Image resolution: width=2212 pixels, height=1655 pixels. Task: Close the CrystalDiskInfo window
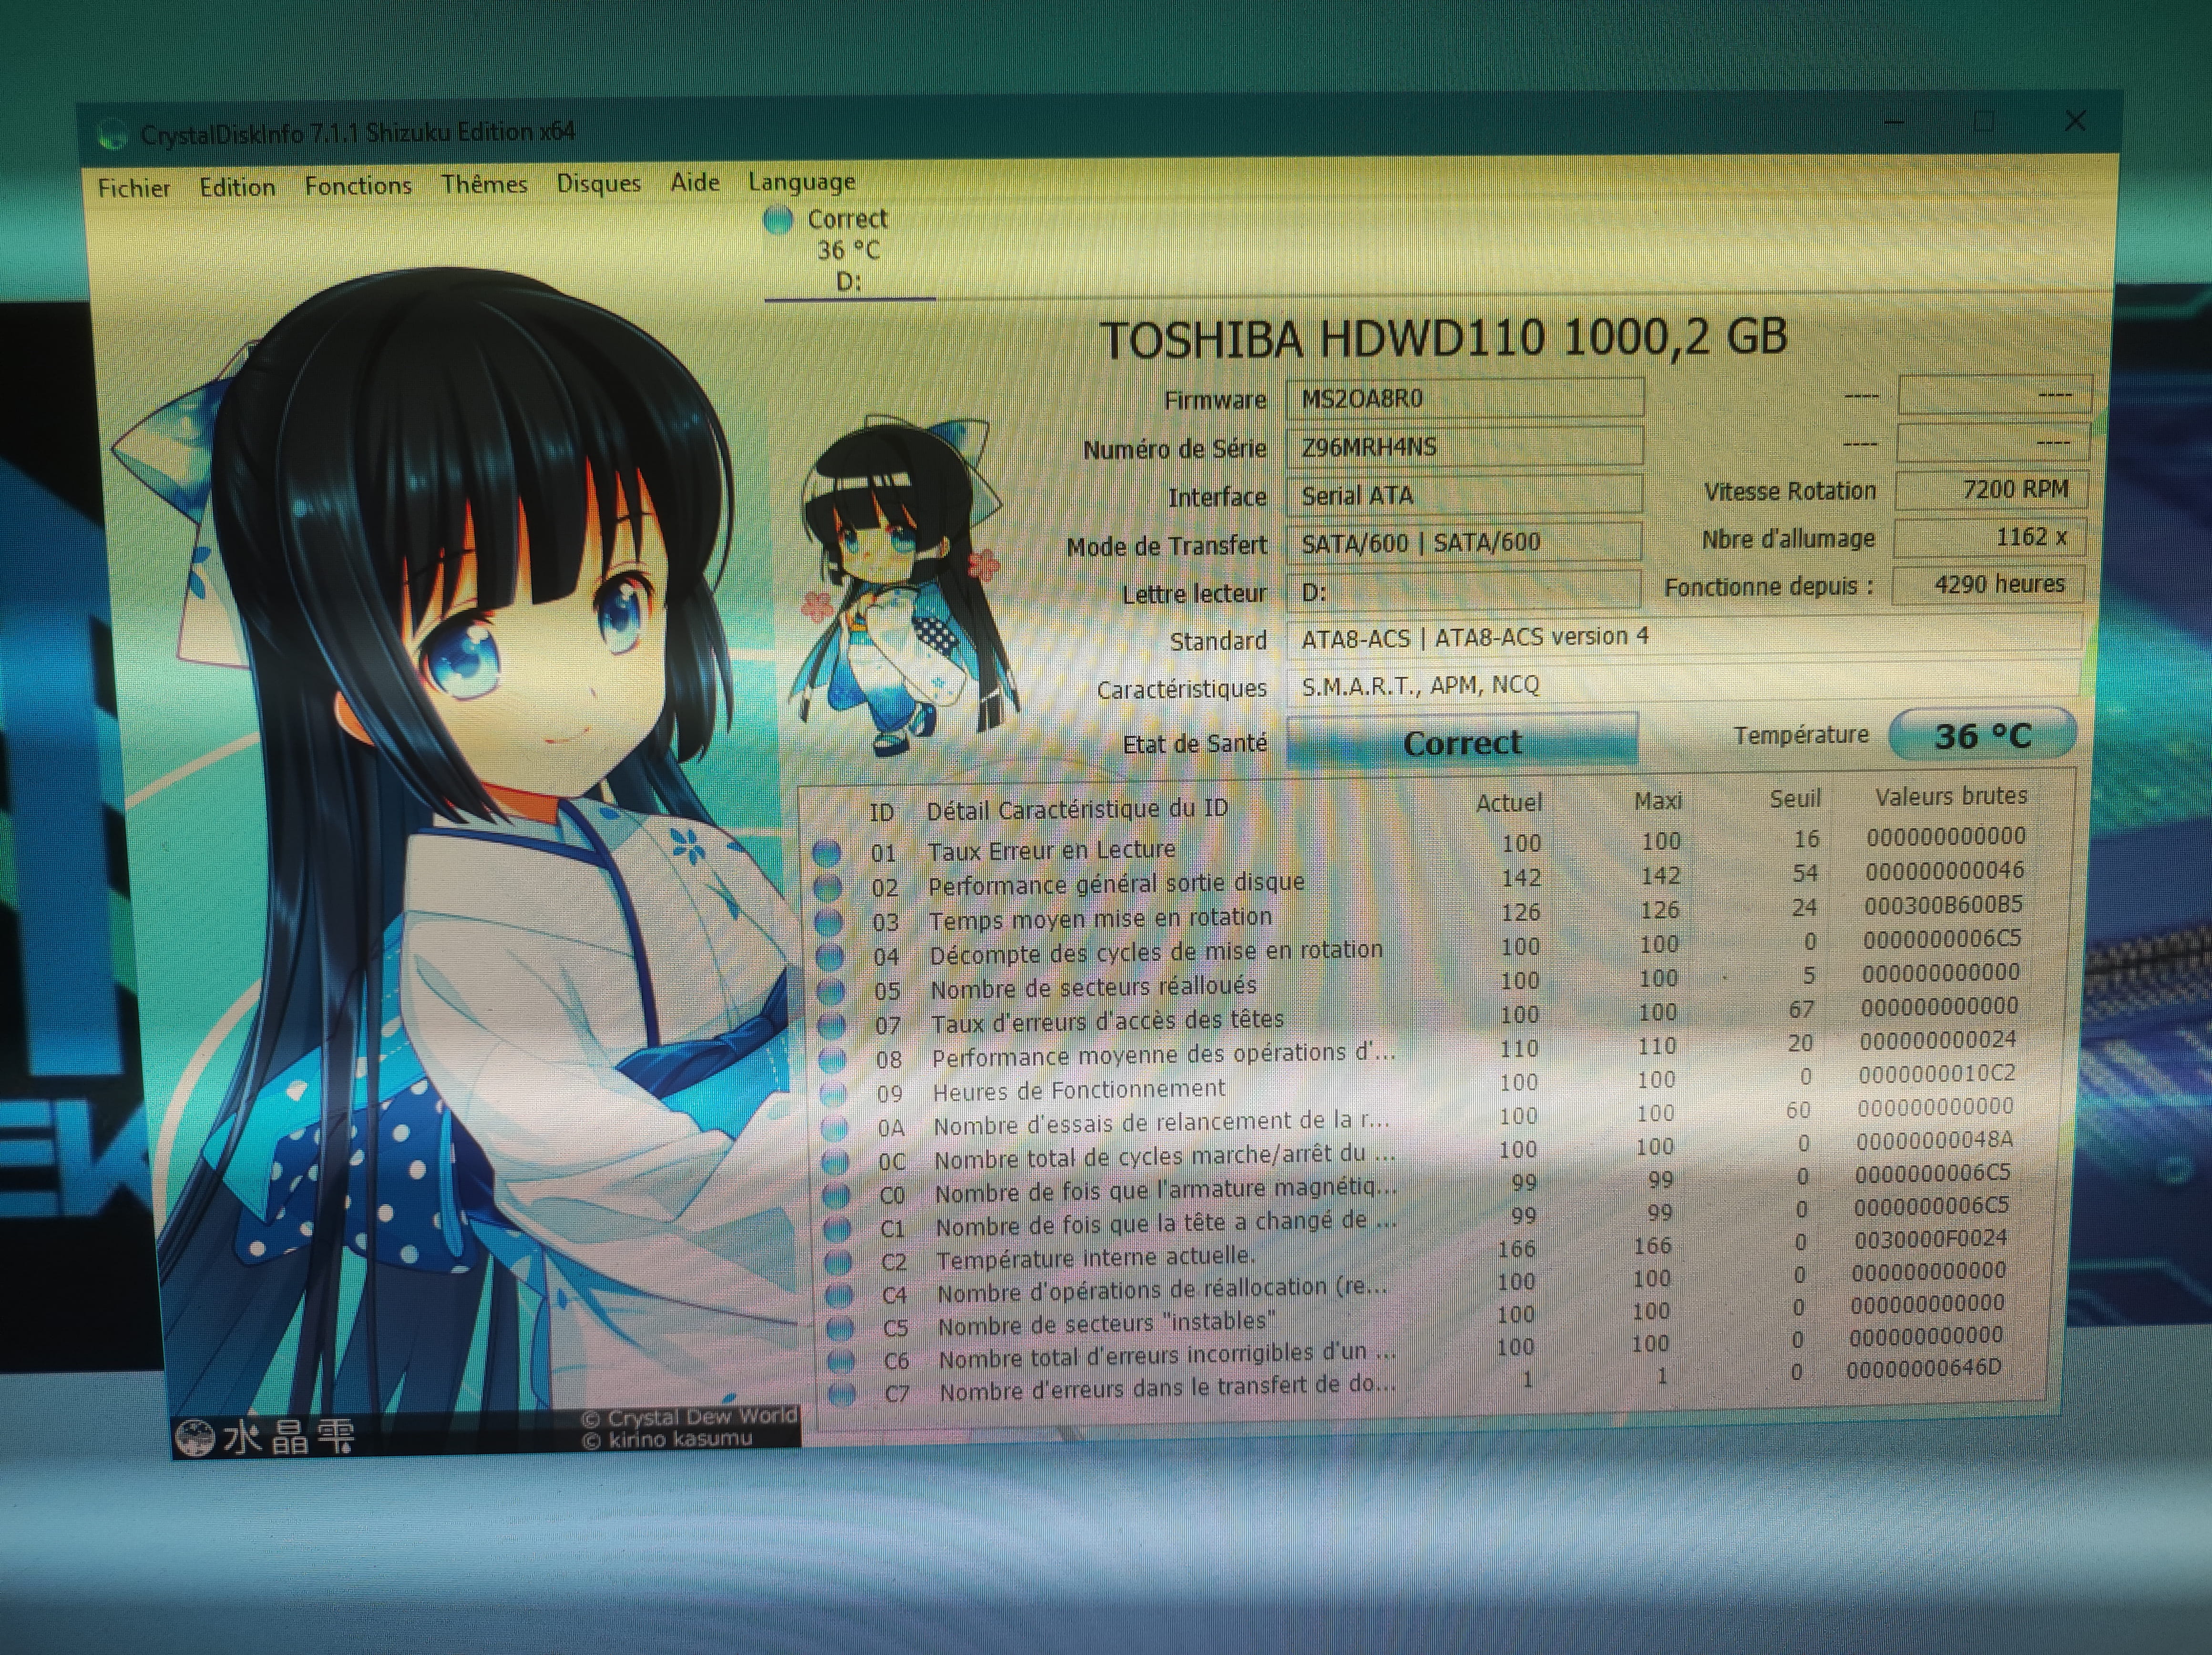click(x=2075, y=121)
